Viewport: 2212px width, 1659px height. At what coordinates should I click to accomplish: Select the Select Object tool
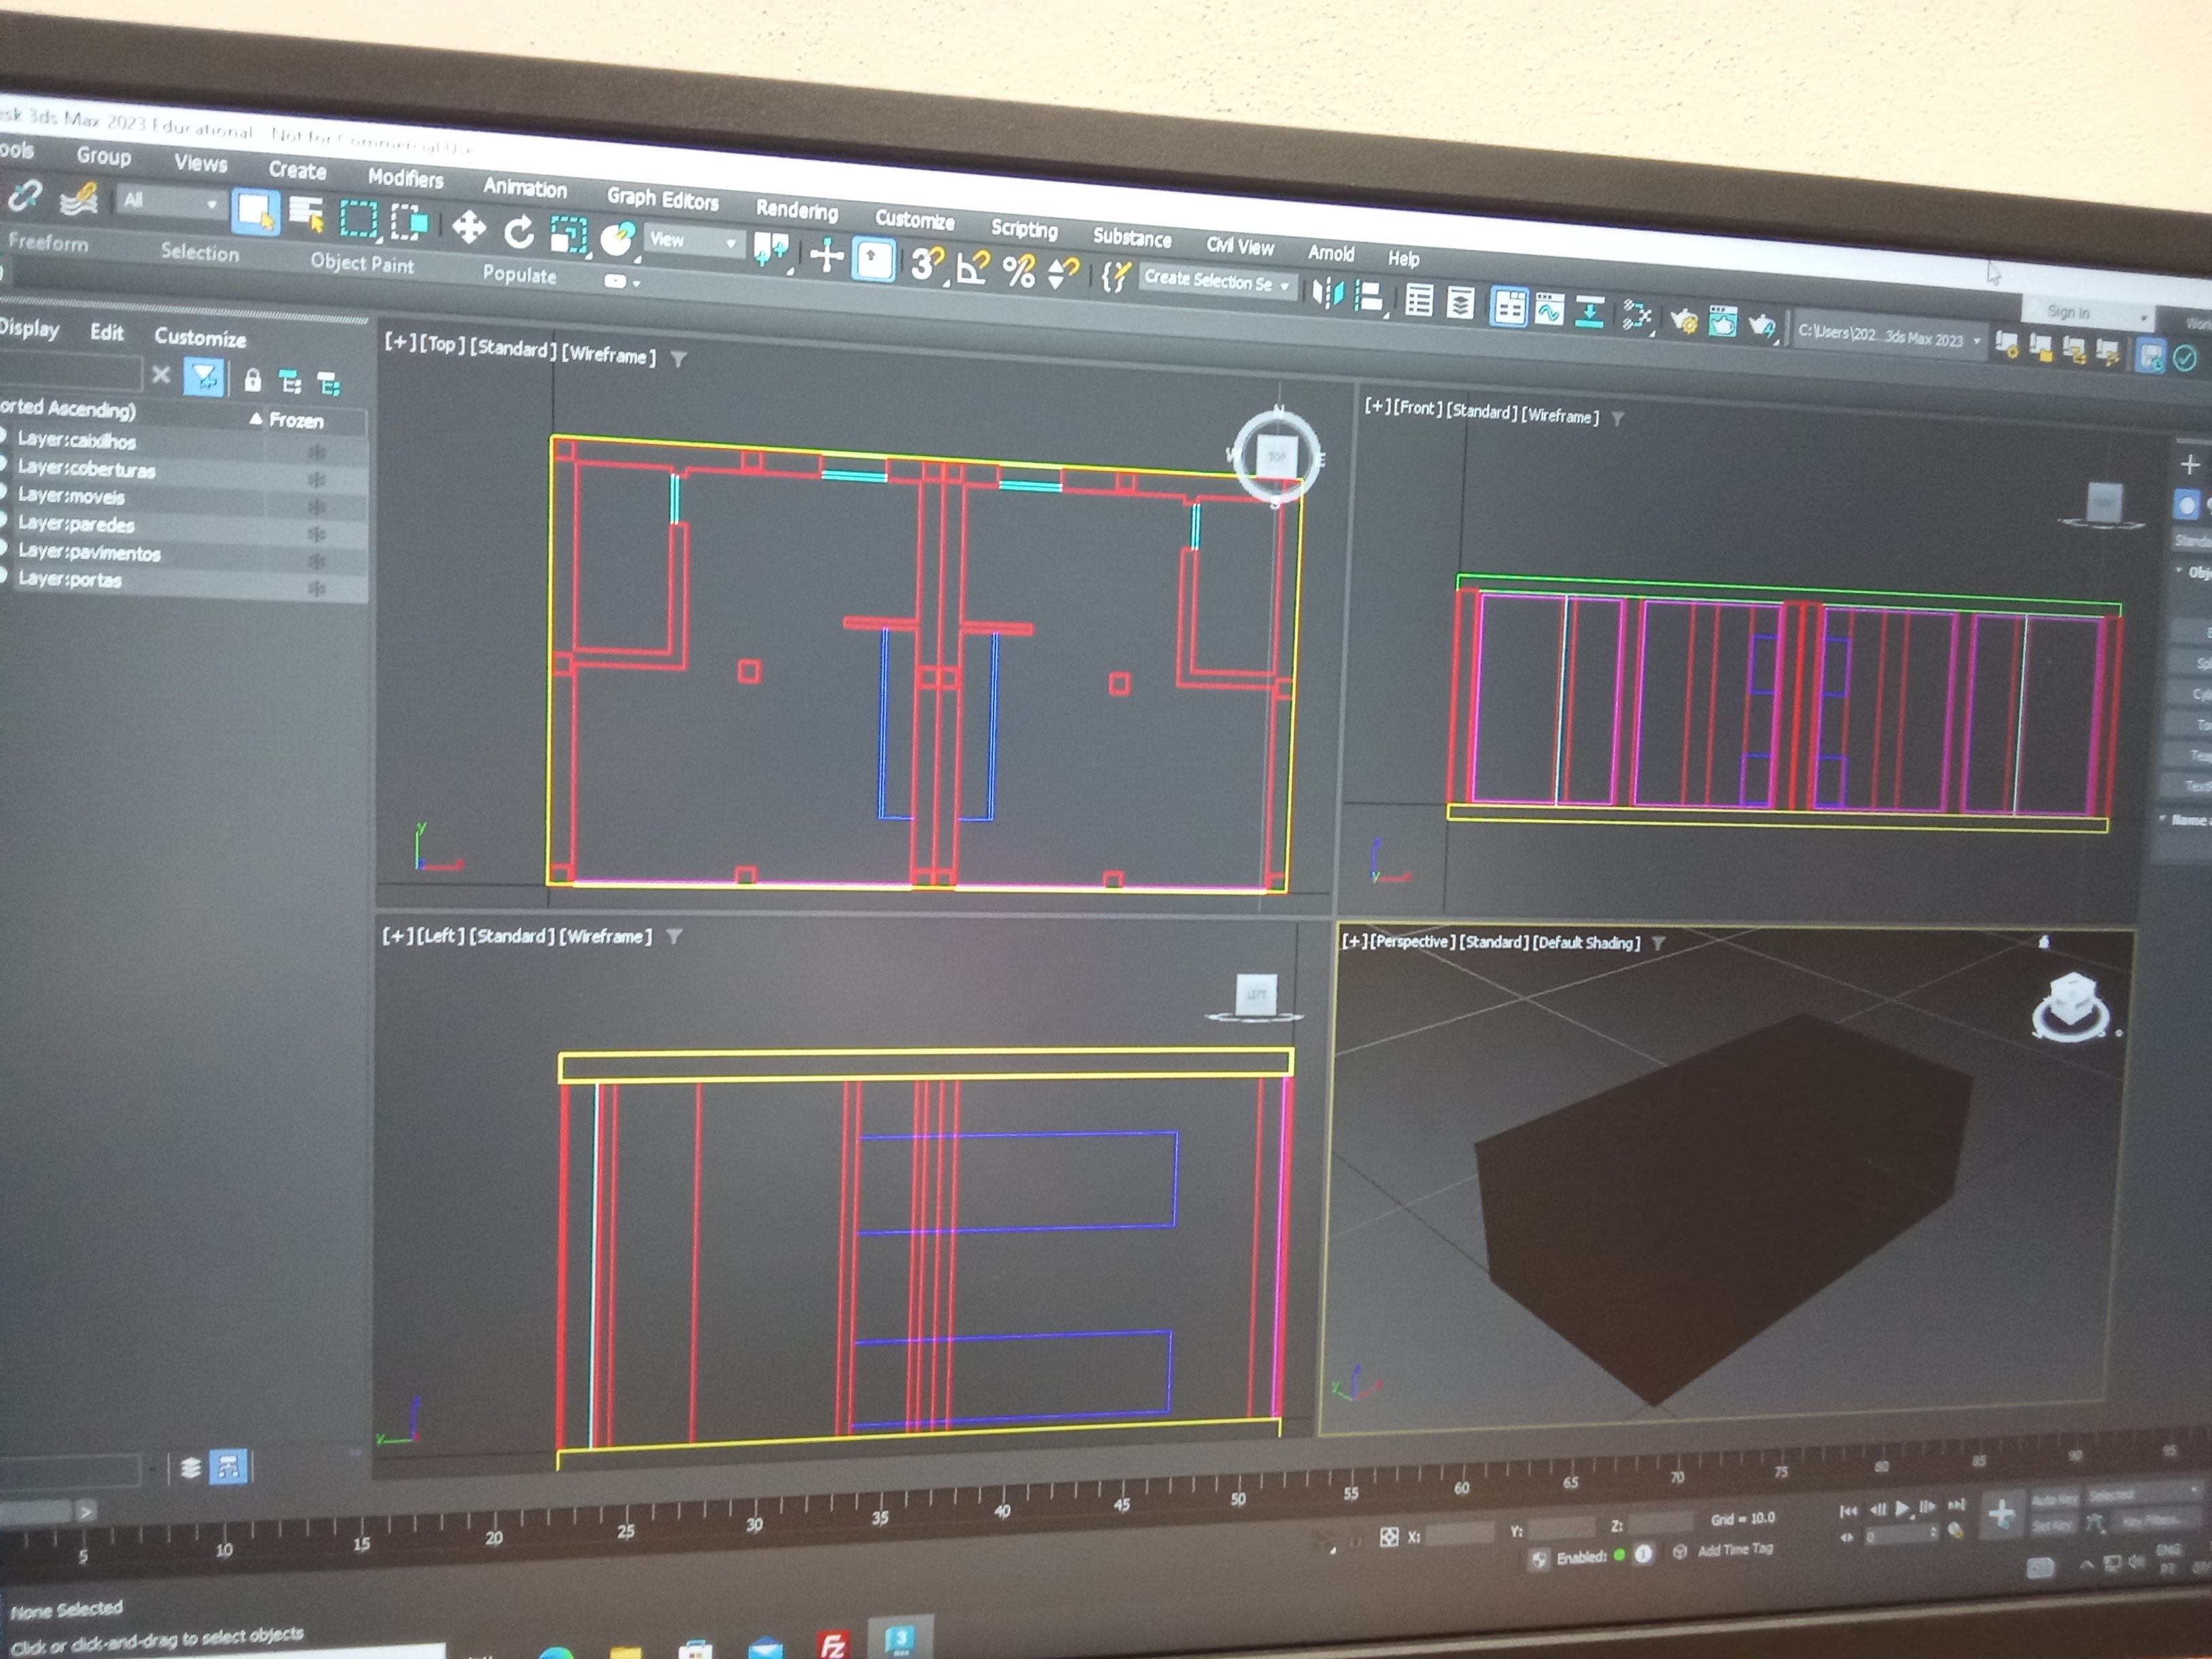(255, 213)
